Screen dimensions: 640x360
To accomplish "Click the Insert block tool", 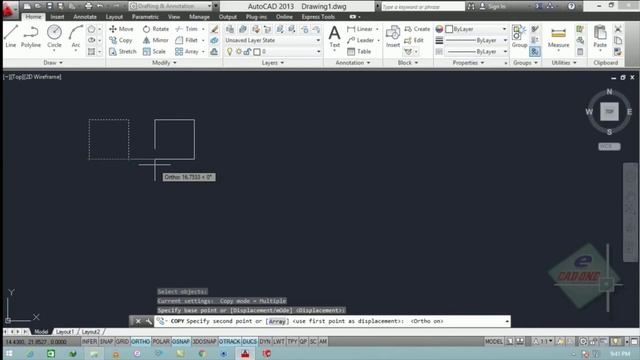I will (393, 36).
